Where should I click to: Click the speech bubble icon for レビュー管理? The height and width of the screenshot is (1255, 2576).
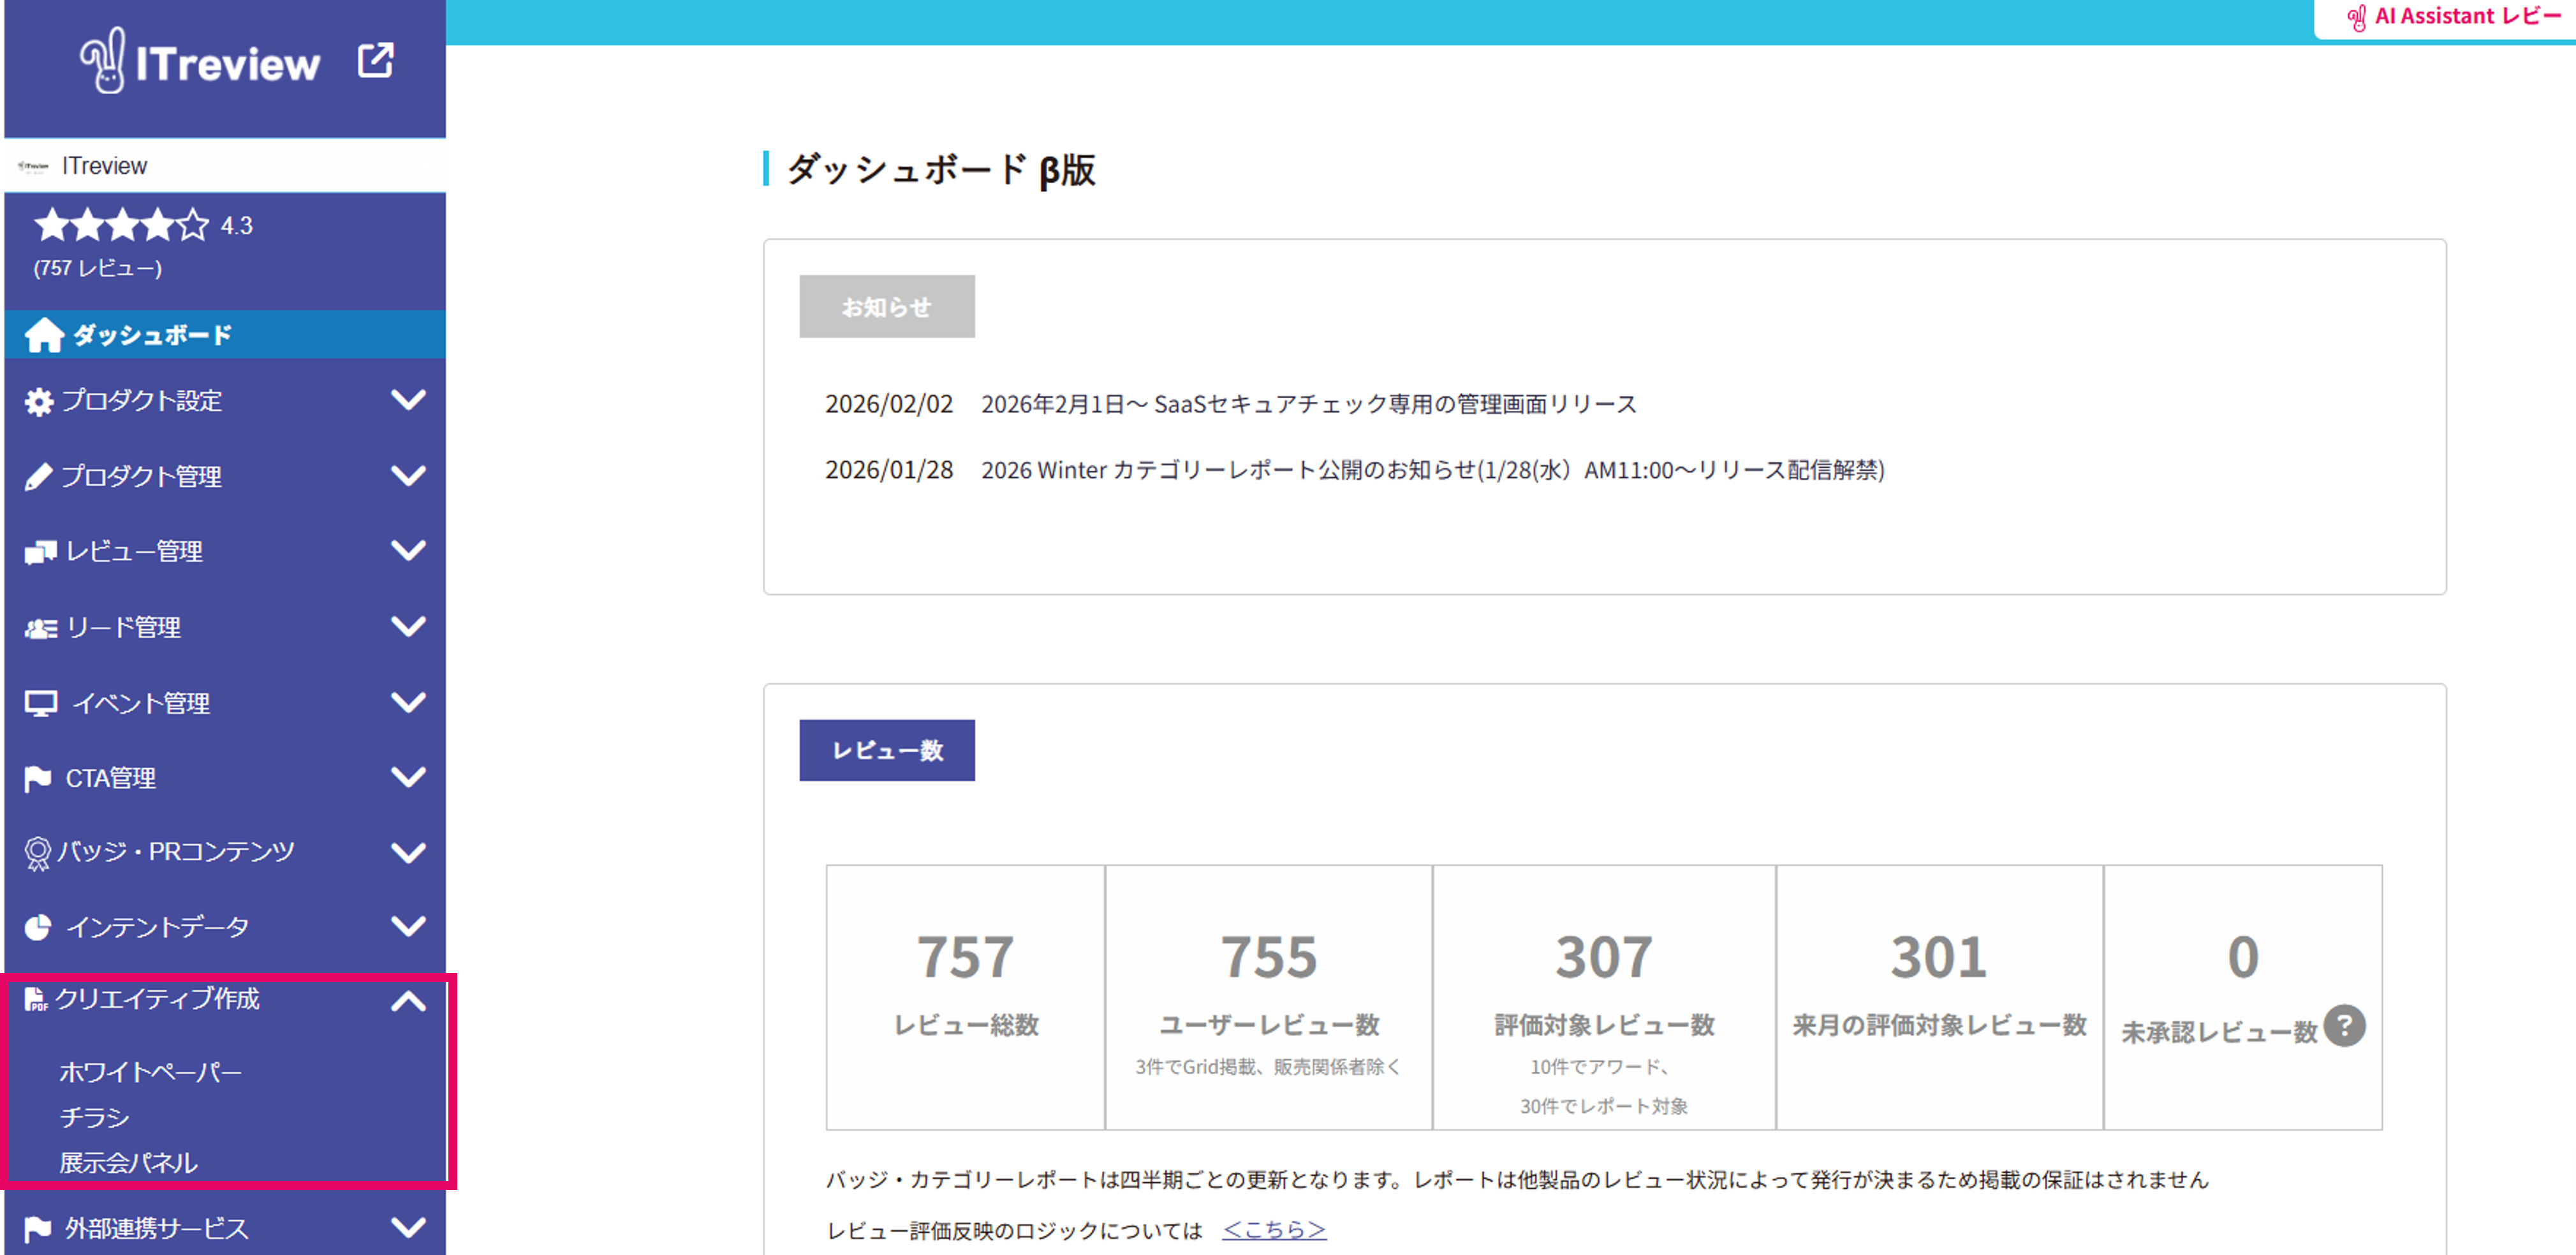40,552
